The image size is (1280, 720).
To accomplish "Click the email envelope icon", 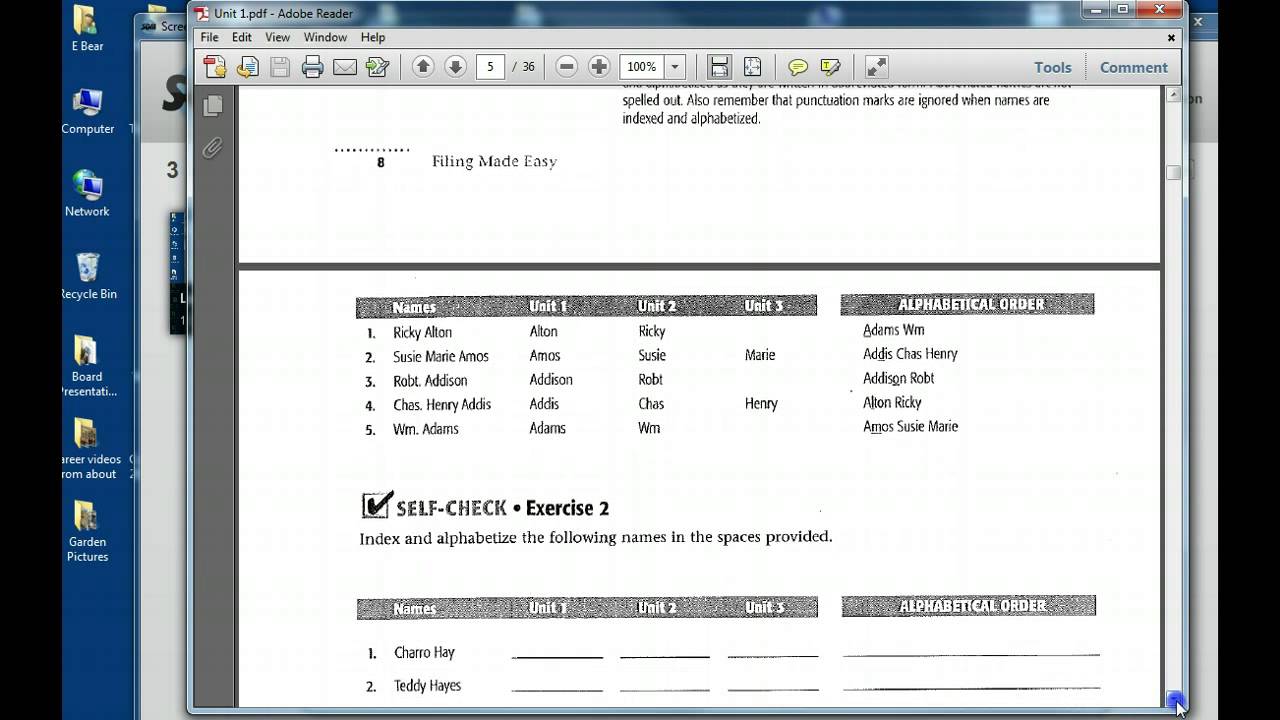I will [x=345, y=67].
